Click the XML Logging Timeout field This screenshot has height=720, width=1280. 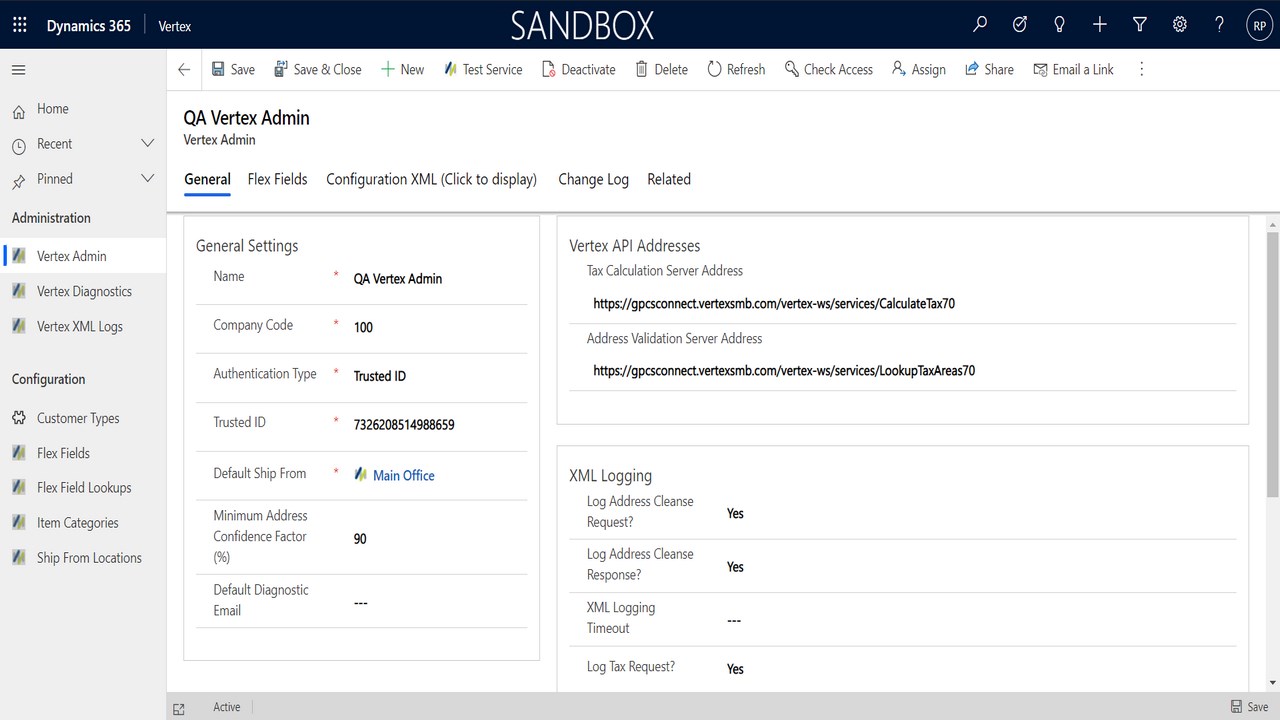(980, 621)
